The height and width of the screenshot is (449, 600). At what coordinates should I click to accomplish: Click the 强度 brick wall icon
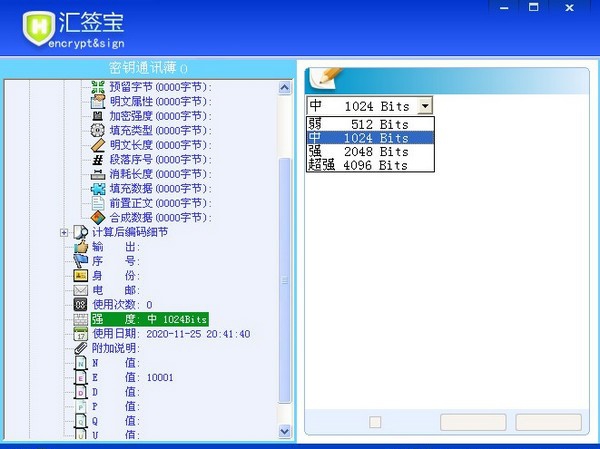pos(80,320)
